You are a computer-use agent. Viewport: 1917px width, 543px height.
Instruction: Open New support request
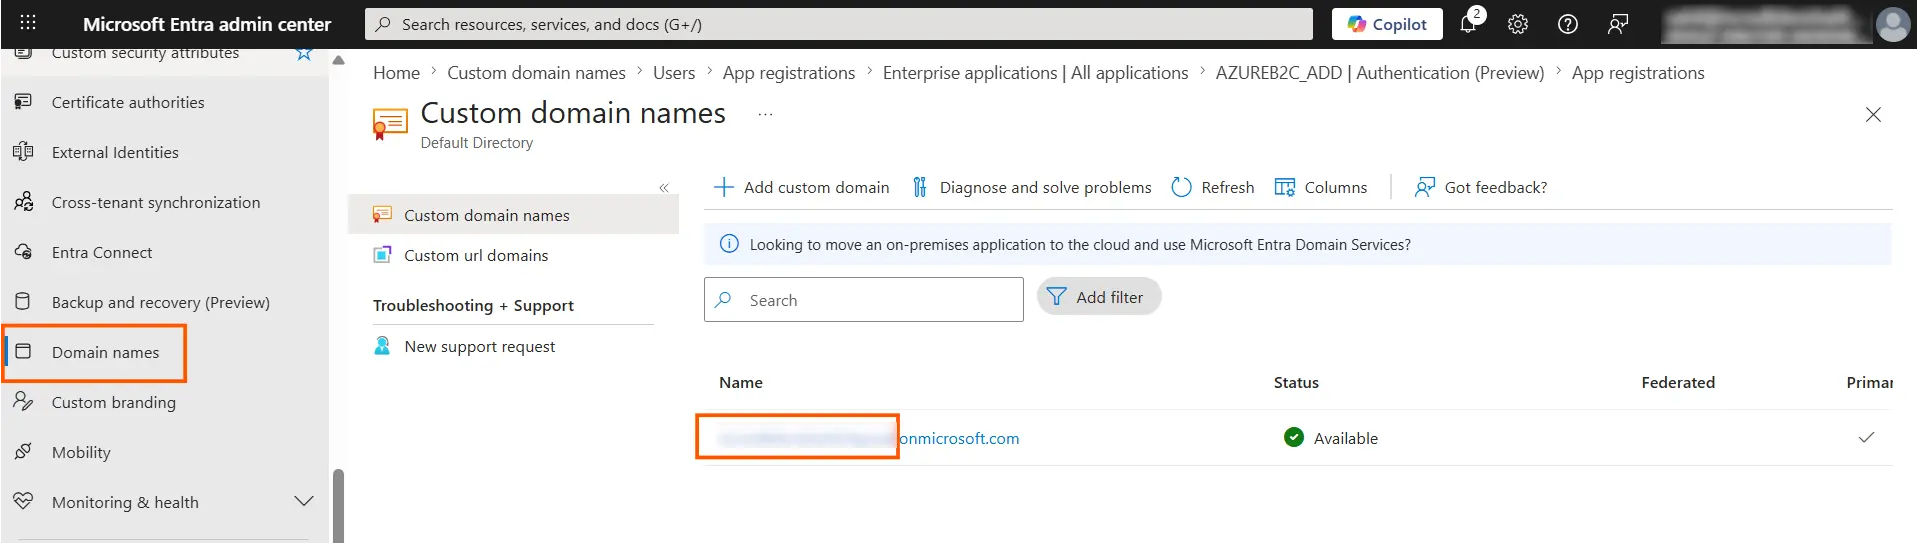tap(479, 346)
